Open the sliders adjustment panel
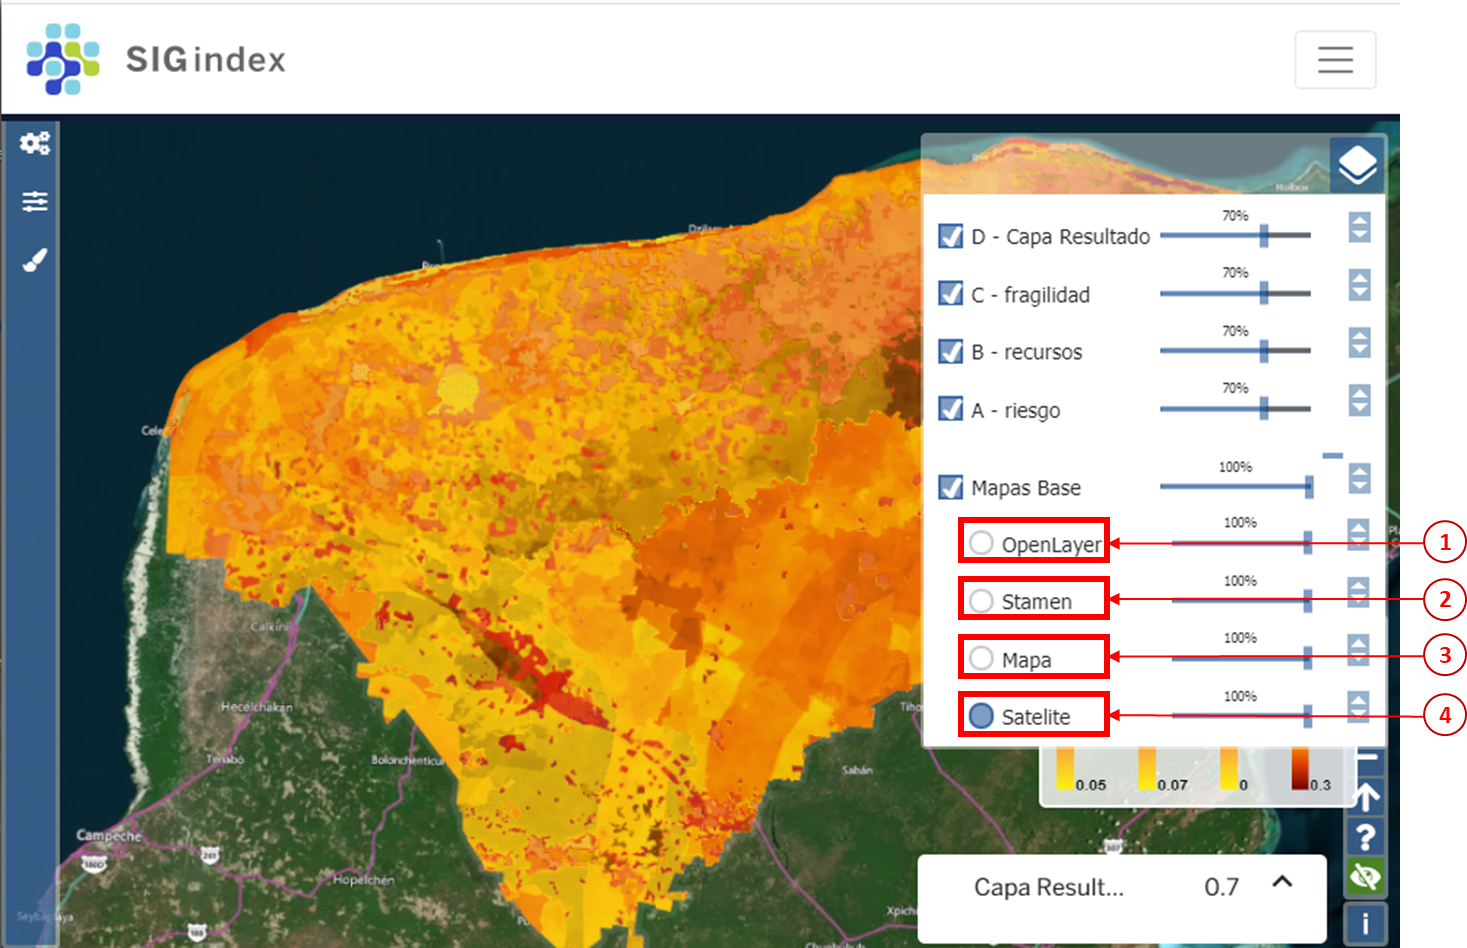The width and height of the screenshot is (1467, 948). click(35, 201)
